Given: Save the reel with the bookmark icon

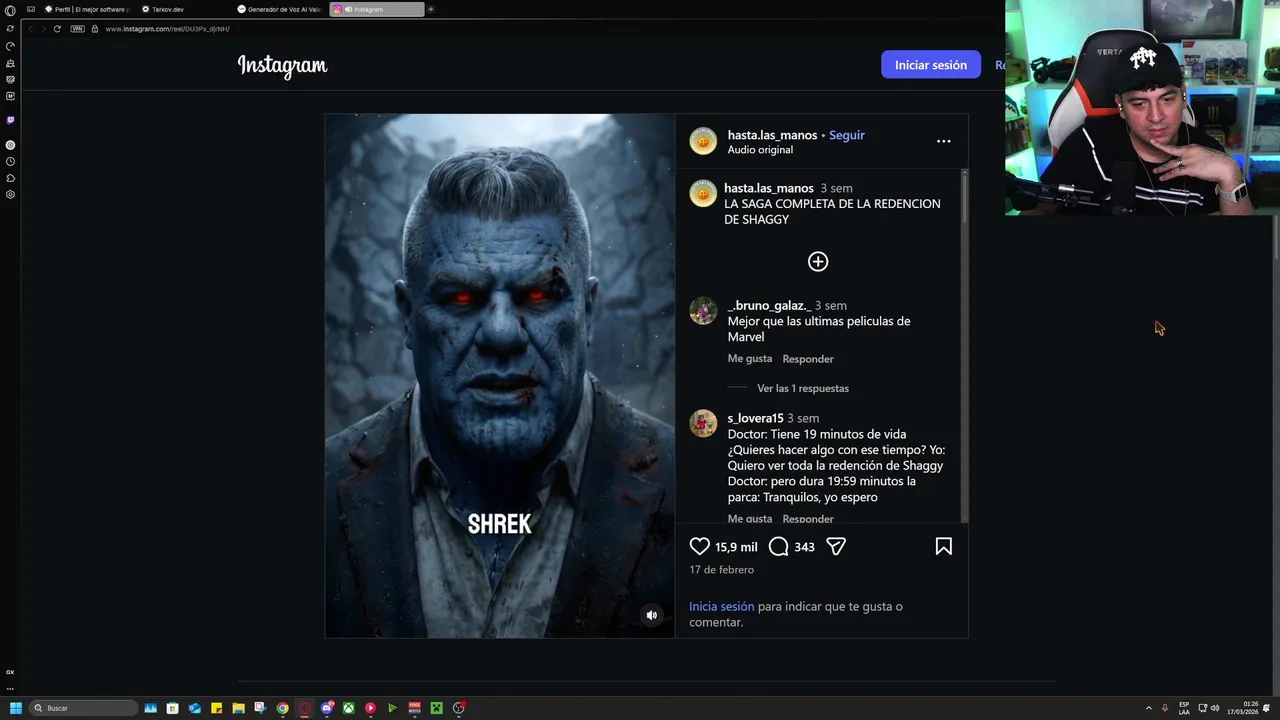Looking at the screenshot, I should [x=943, y=547].
